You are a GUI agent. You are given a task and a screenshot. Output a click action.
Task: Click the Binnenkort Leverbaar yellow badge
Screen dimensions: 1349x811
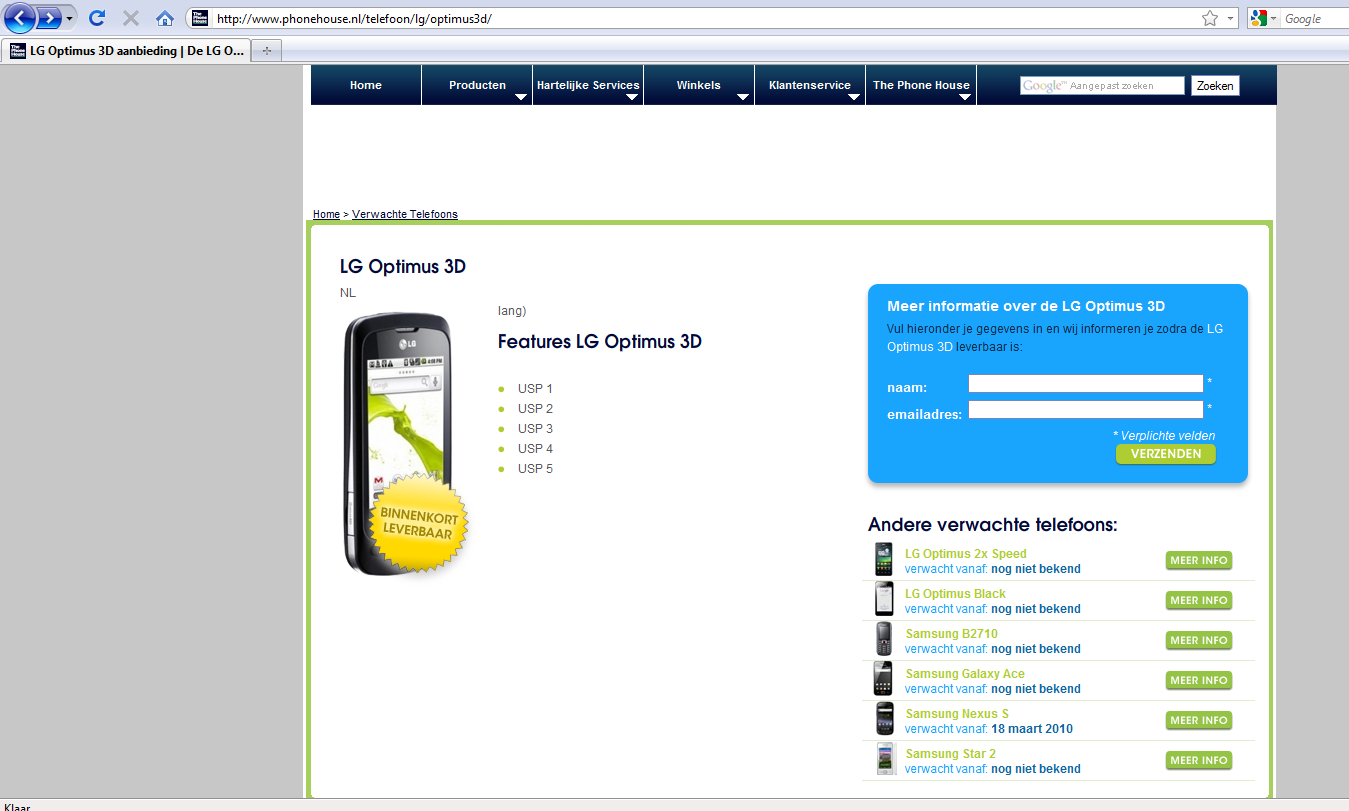(419, 525)
